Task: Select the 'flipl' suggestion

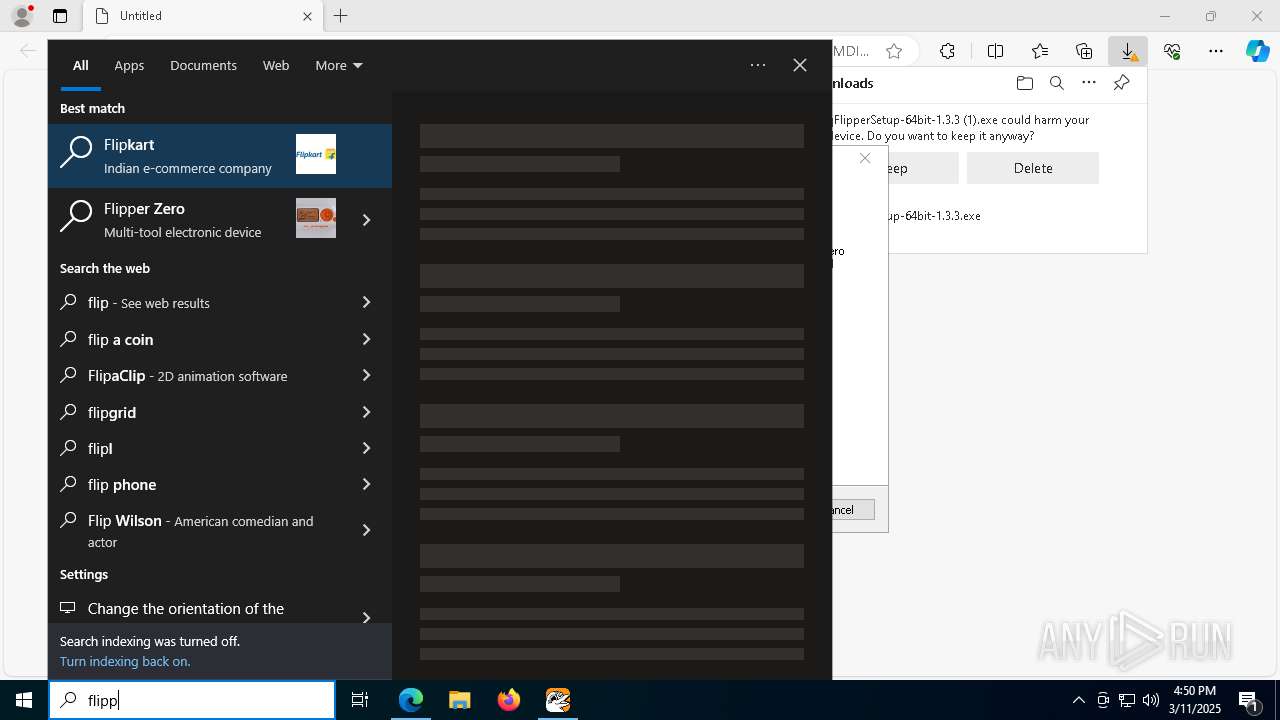Action: [x=196, y=448]
